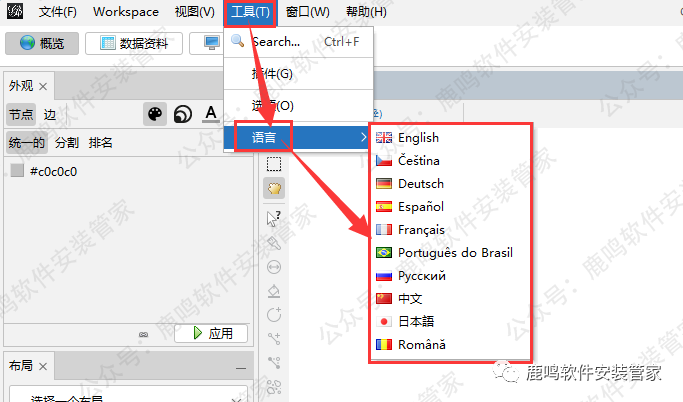683x402 pixels.
Task: Click the 应用 (Apply) button
Action: point(211,333)
